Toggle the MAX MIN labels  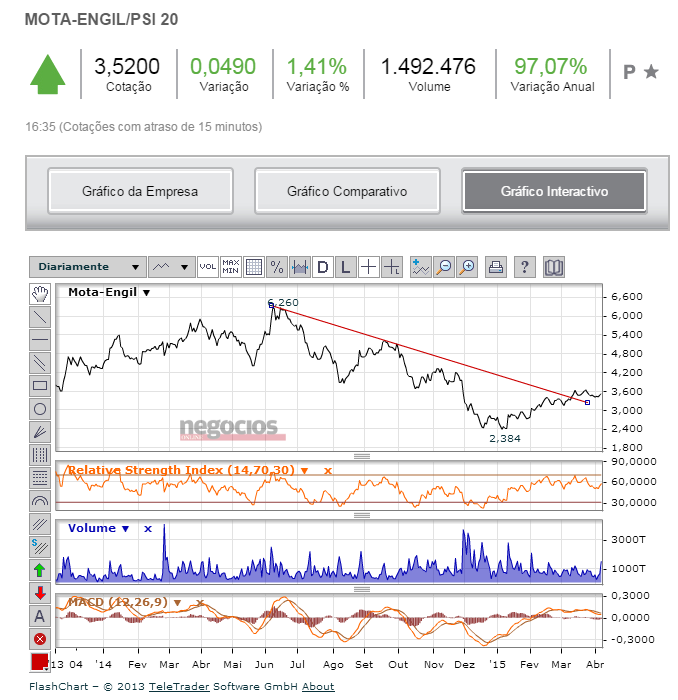click(x=231, y=267)
